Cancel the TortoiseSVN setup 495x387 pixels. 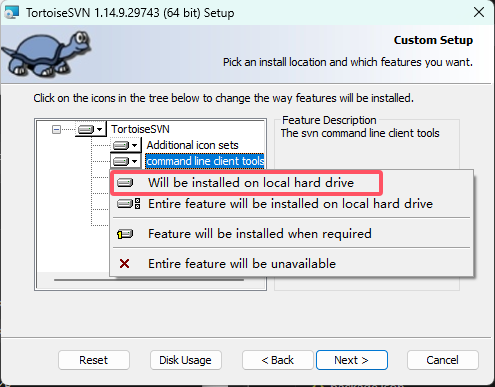tap(443, 360)
